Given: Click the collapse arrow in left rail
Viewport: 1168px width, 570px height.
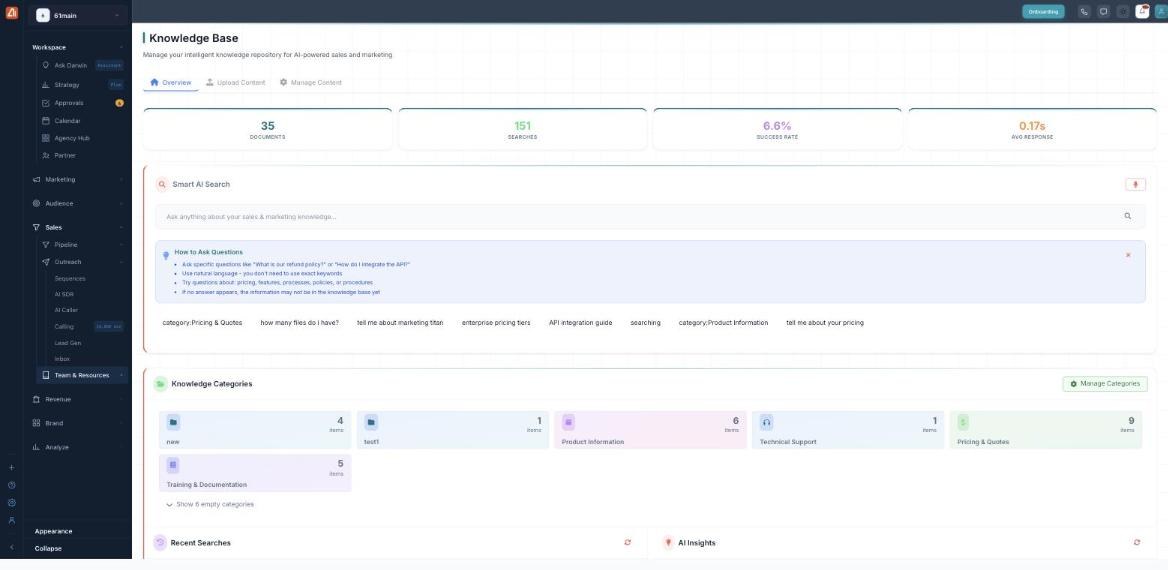Looking at the screenshot, I should coord(11,548).
